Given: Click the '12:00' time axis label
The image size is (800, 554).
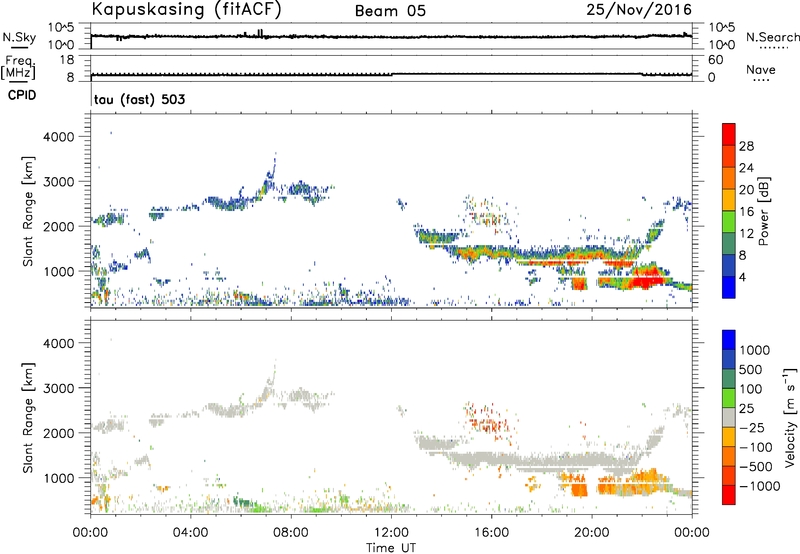Looking at the screenshot, I should (391, 533).
